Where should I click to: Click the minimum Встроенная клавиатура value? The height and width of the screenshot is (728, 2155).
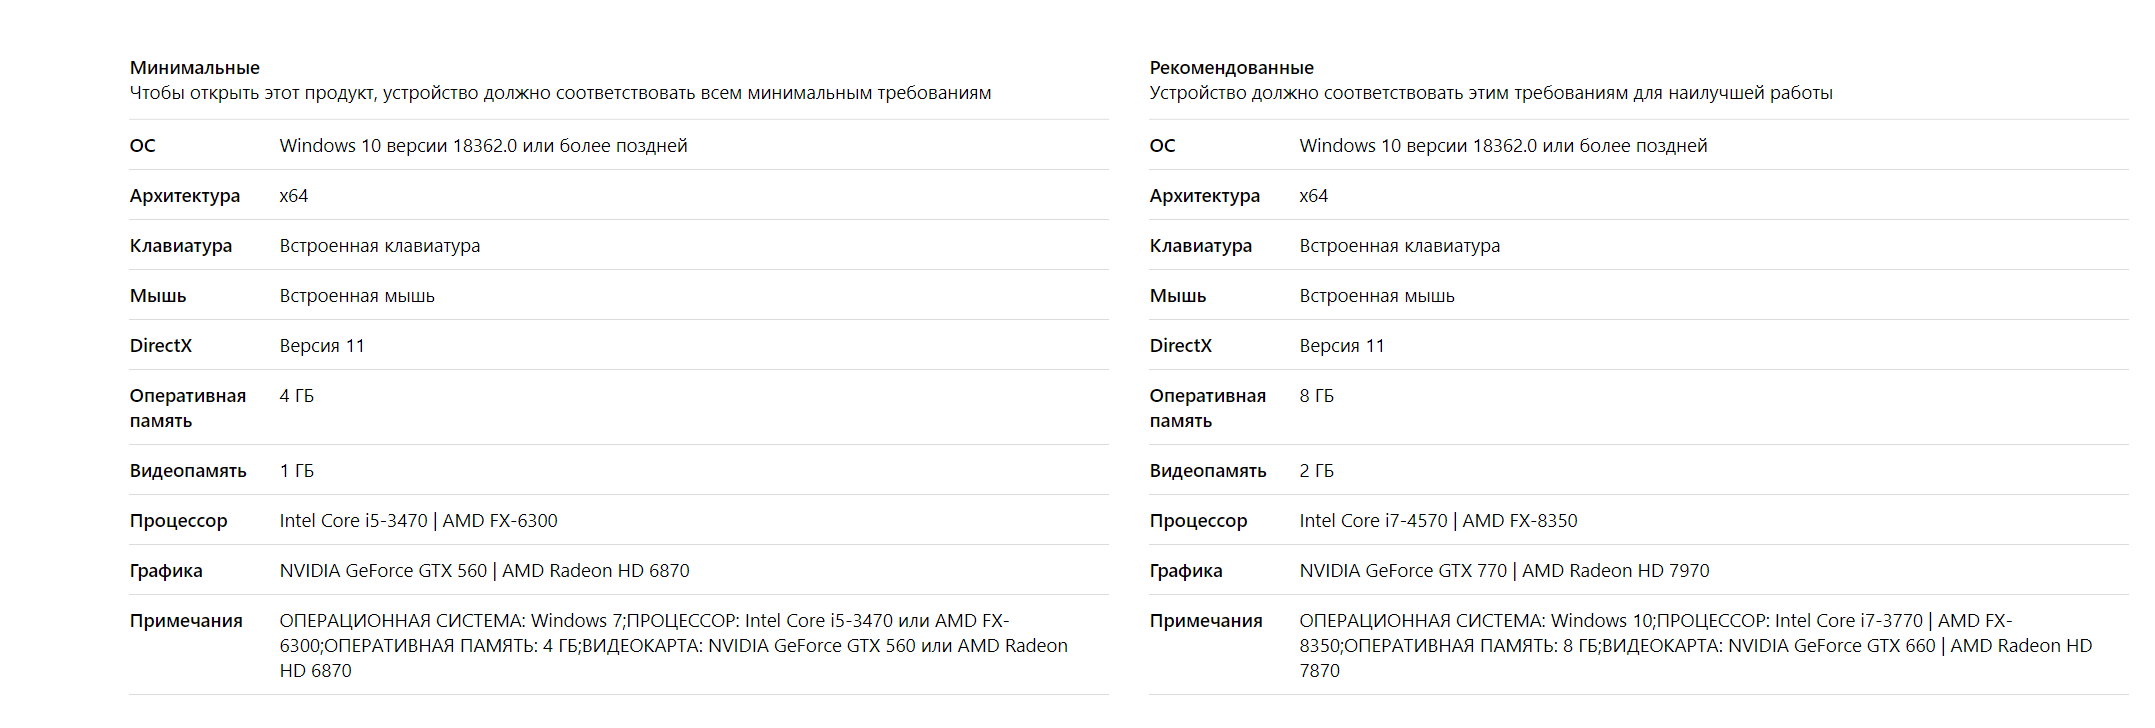pos(380,246)
